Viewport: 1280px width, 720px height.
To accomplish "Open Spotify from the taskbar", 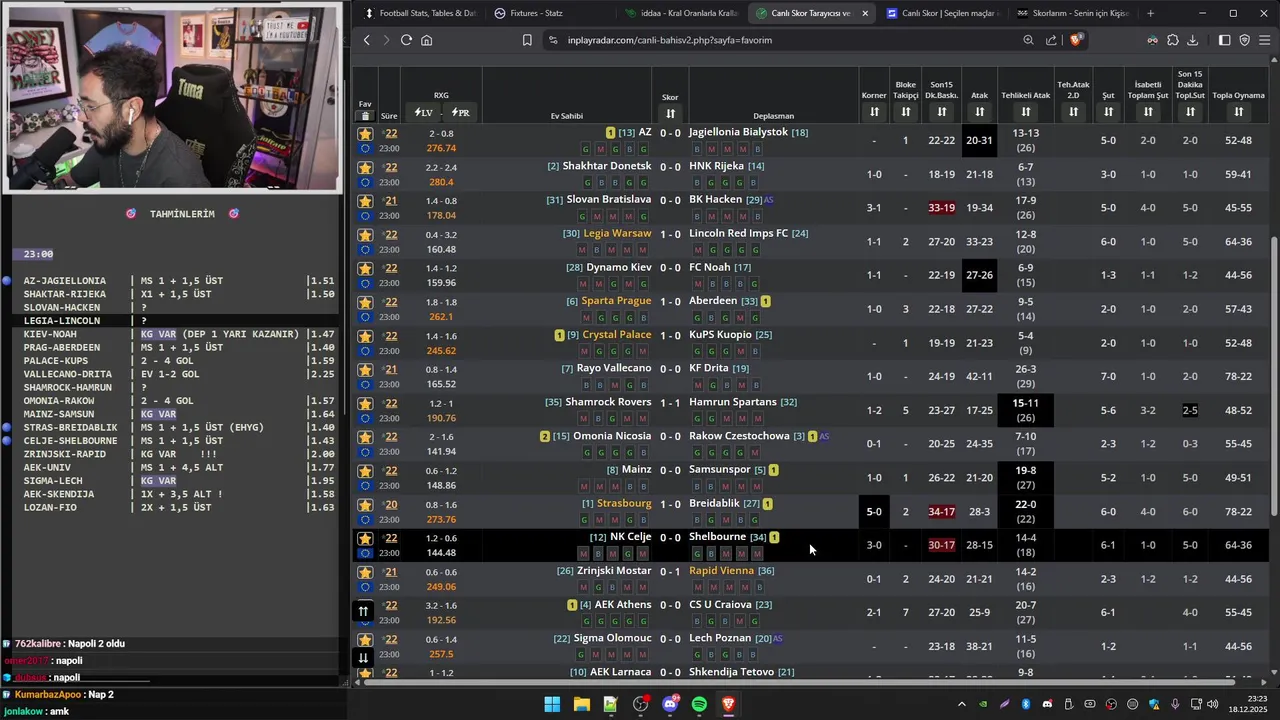I will click(x=699, y=704).
